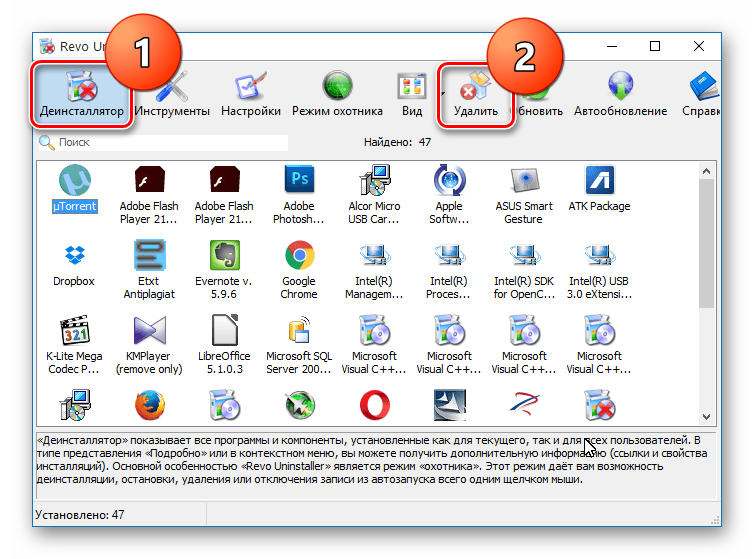Click the scrollbar down arrow
Image resolution: width=754 pixels, height=559 pixels.
click(706, 417)
